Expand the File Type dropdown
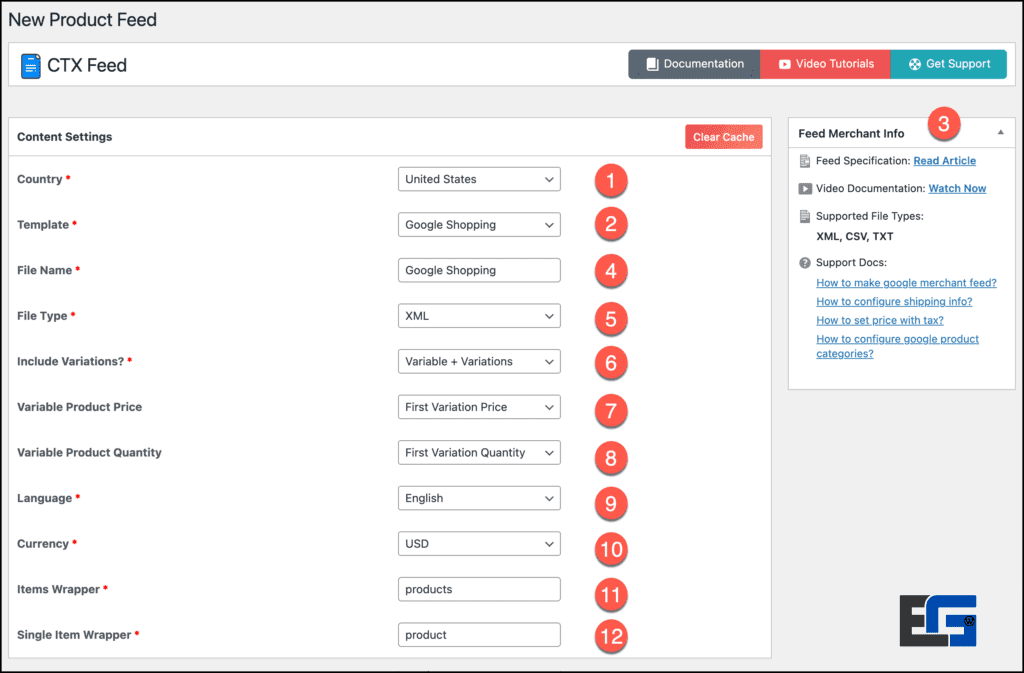 (479, 316)
